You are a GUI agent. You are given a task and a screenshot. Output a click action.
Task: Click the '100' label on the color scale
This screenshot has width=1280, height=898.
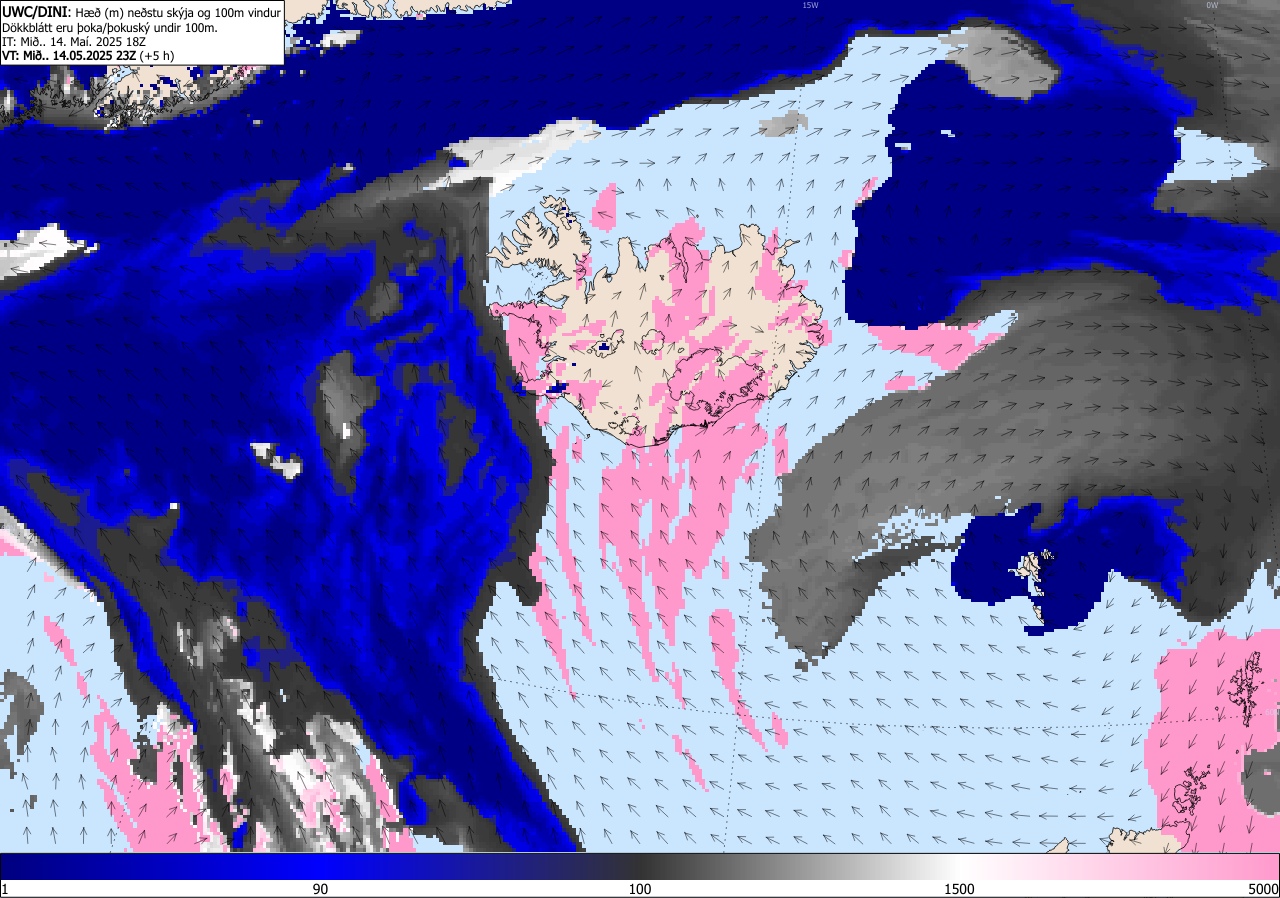click(640, 889)
